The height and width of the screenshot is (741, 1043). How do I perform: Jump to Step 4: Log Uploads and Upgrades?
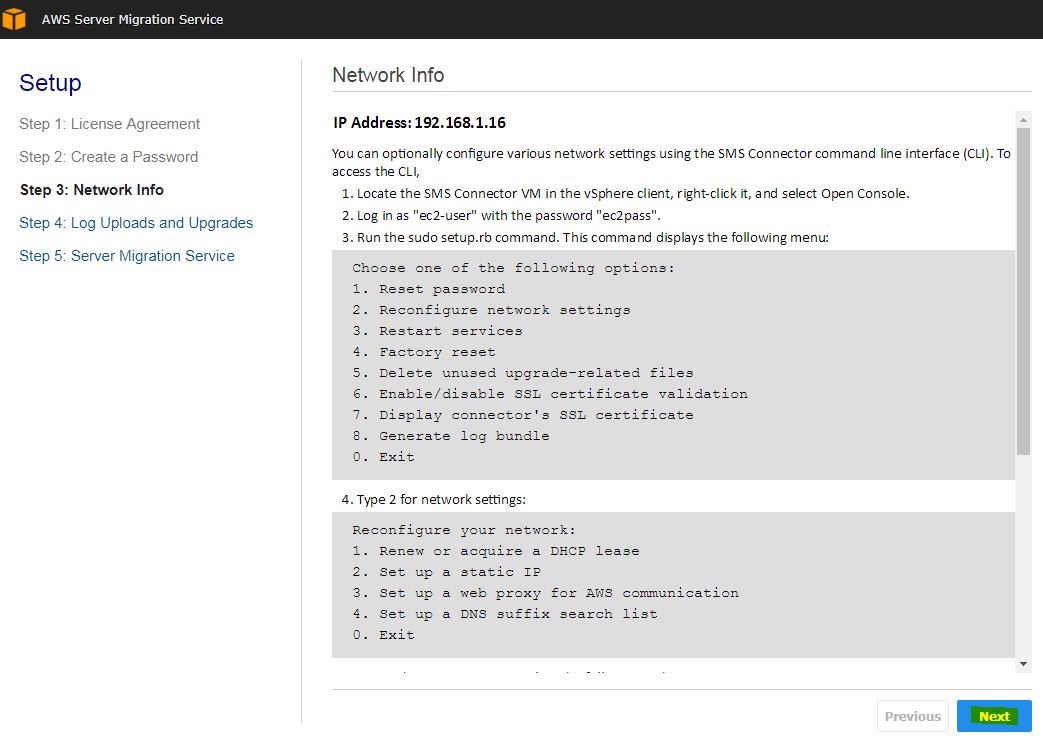(x=136, y=223)
